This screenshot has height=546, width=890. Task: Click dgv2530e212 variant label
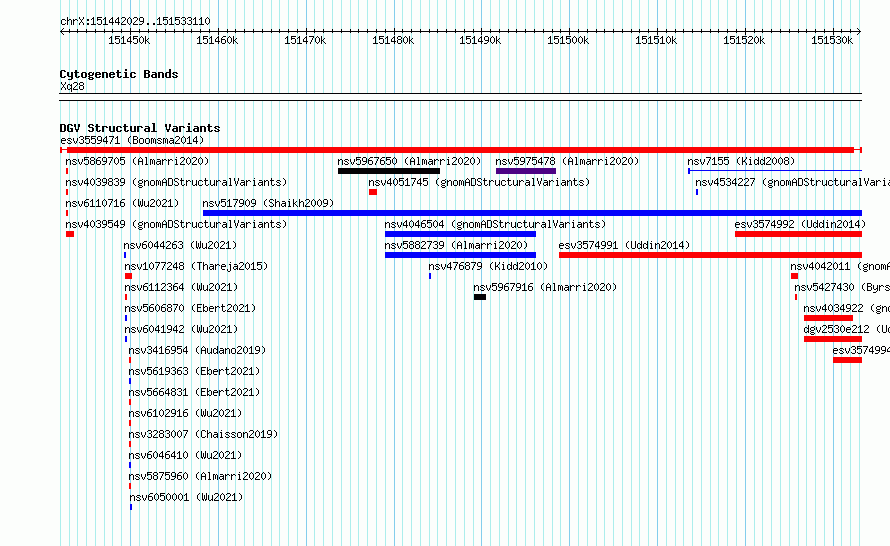coord(846,329)
